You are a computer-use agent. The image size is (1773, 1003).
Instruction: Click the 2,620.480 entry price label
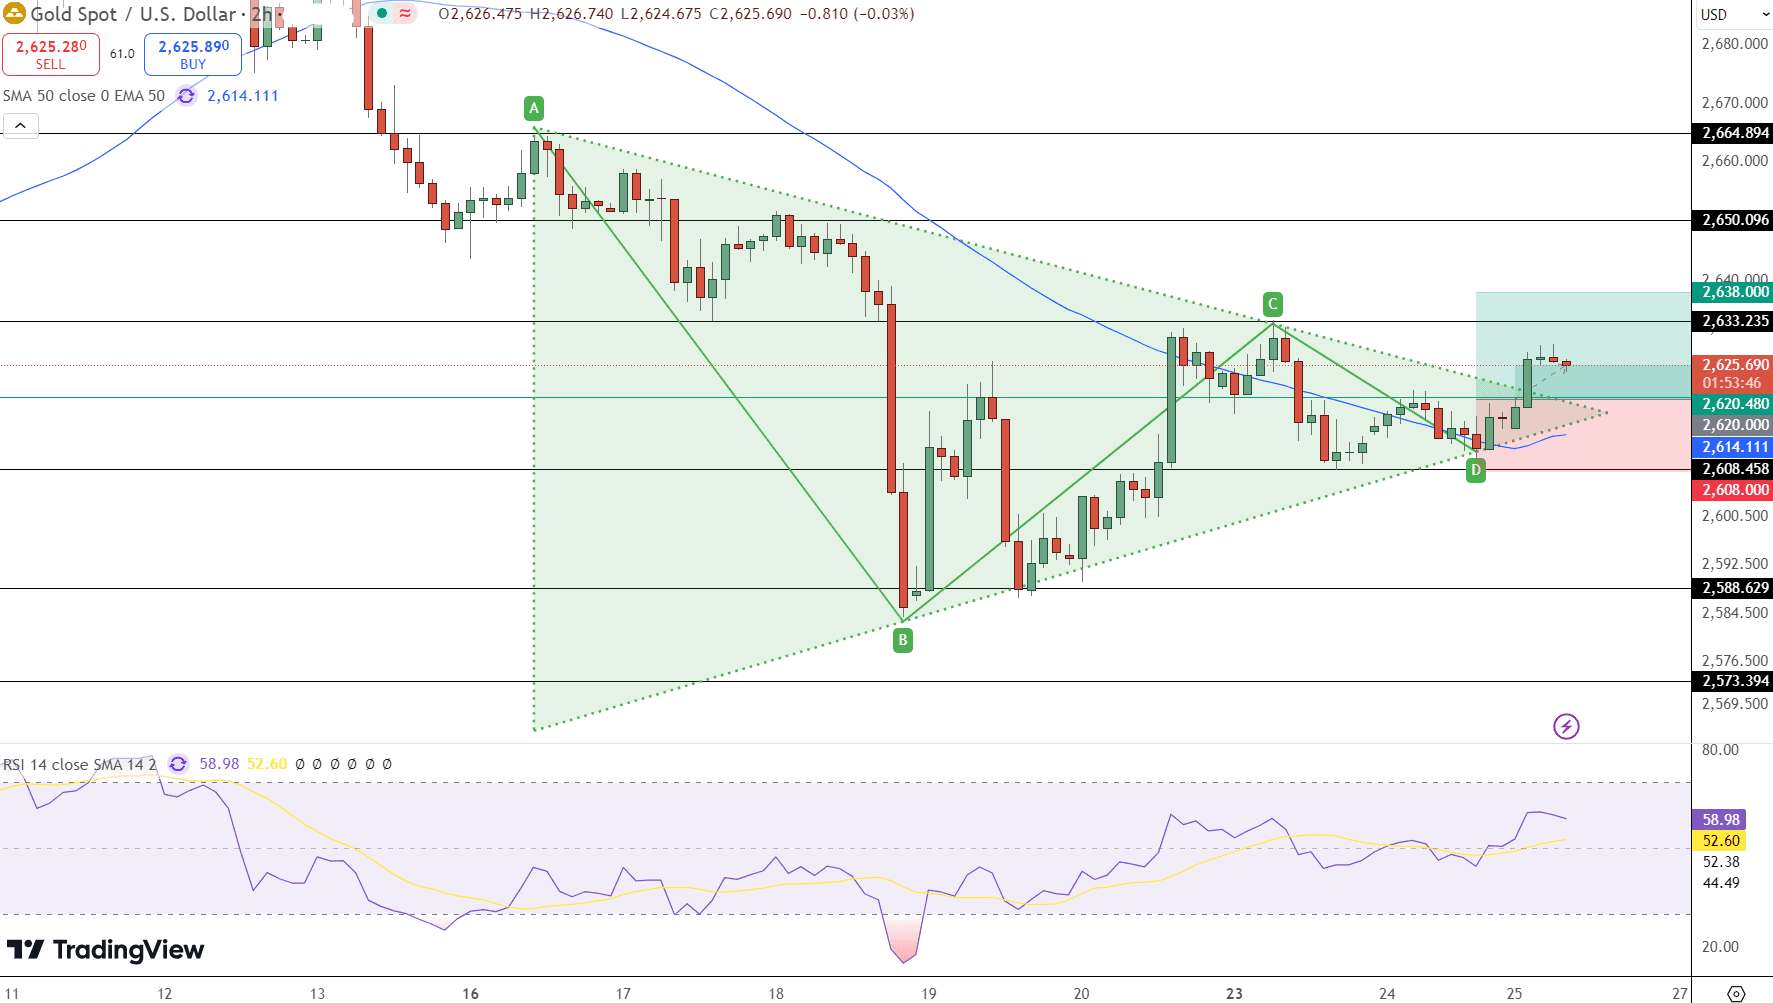1732,404
